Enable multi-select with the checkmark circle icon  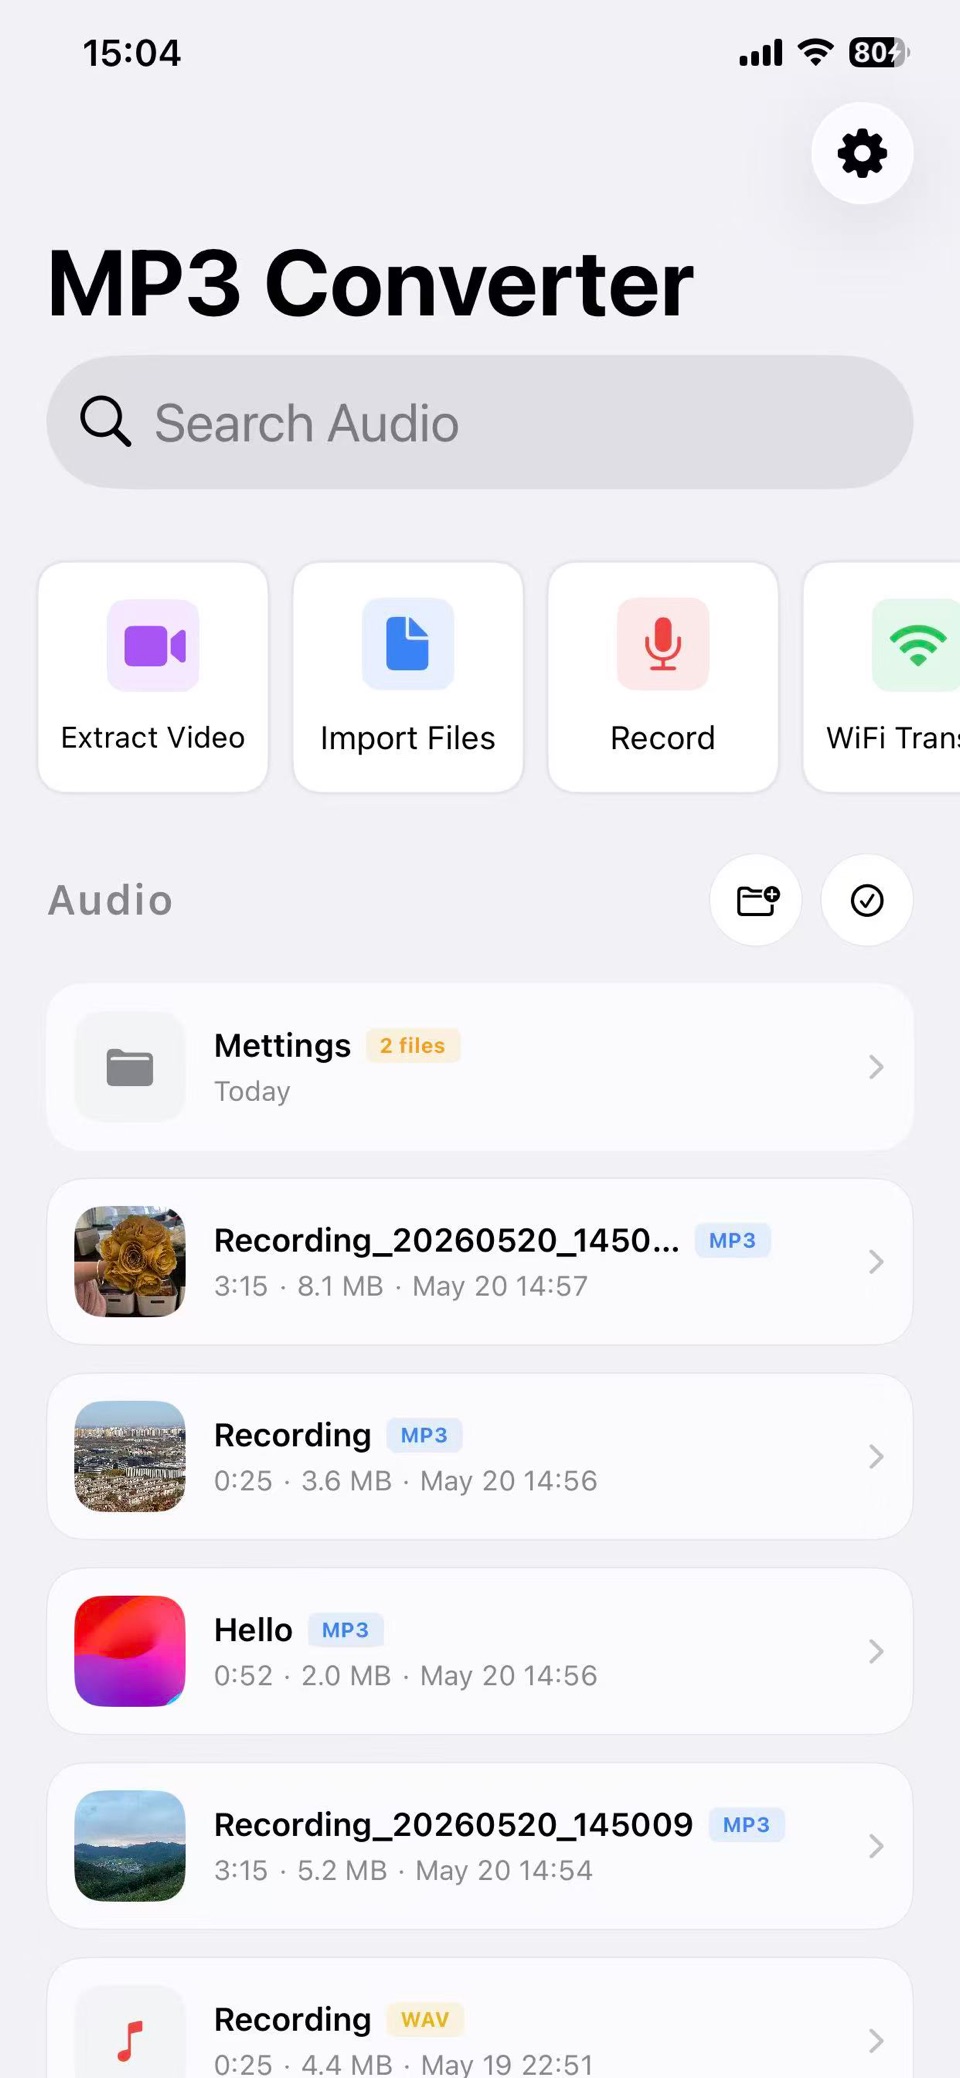(867, 900)
